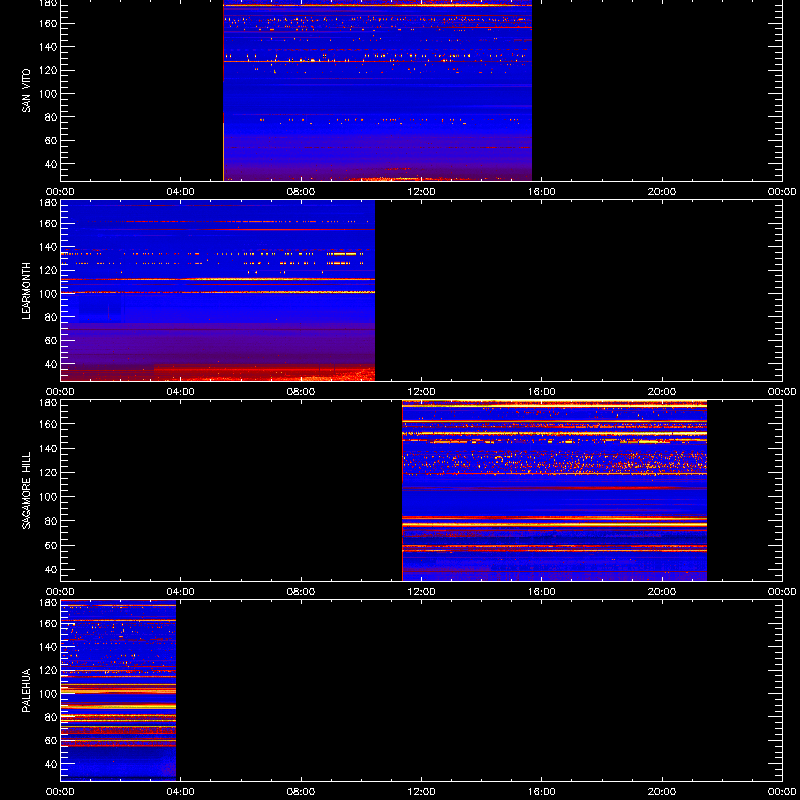This screenshot has height=800, width=800.
Task: Click the 40 frequency tick on San Vito axis
Action: 51,164
